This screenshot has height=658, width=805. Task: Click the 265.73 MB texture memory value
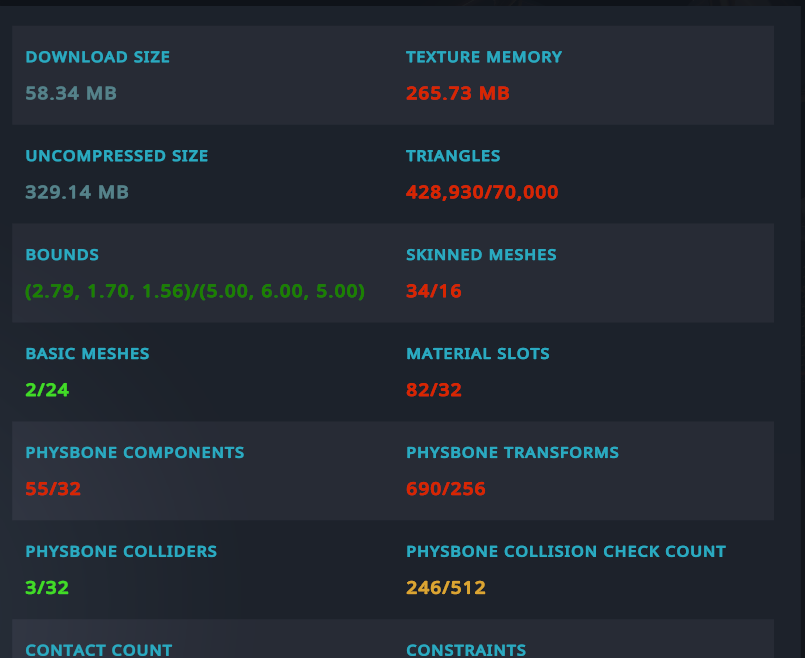[457, 93]
